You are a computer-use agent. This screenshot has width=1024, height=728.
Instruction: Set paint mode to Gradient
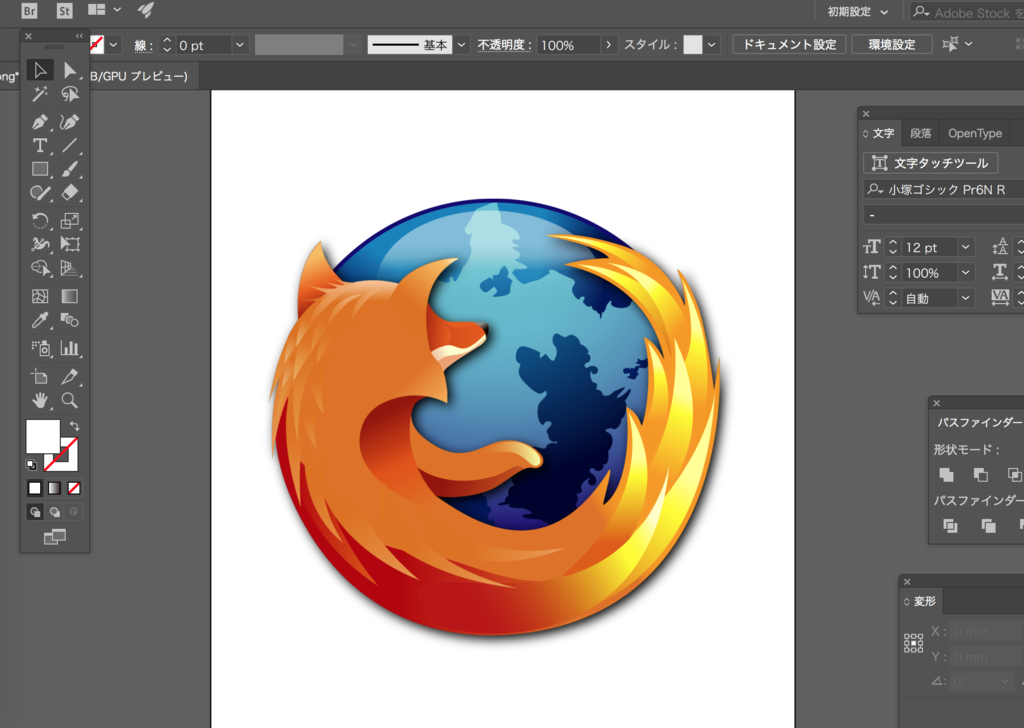pos(54,488)
